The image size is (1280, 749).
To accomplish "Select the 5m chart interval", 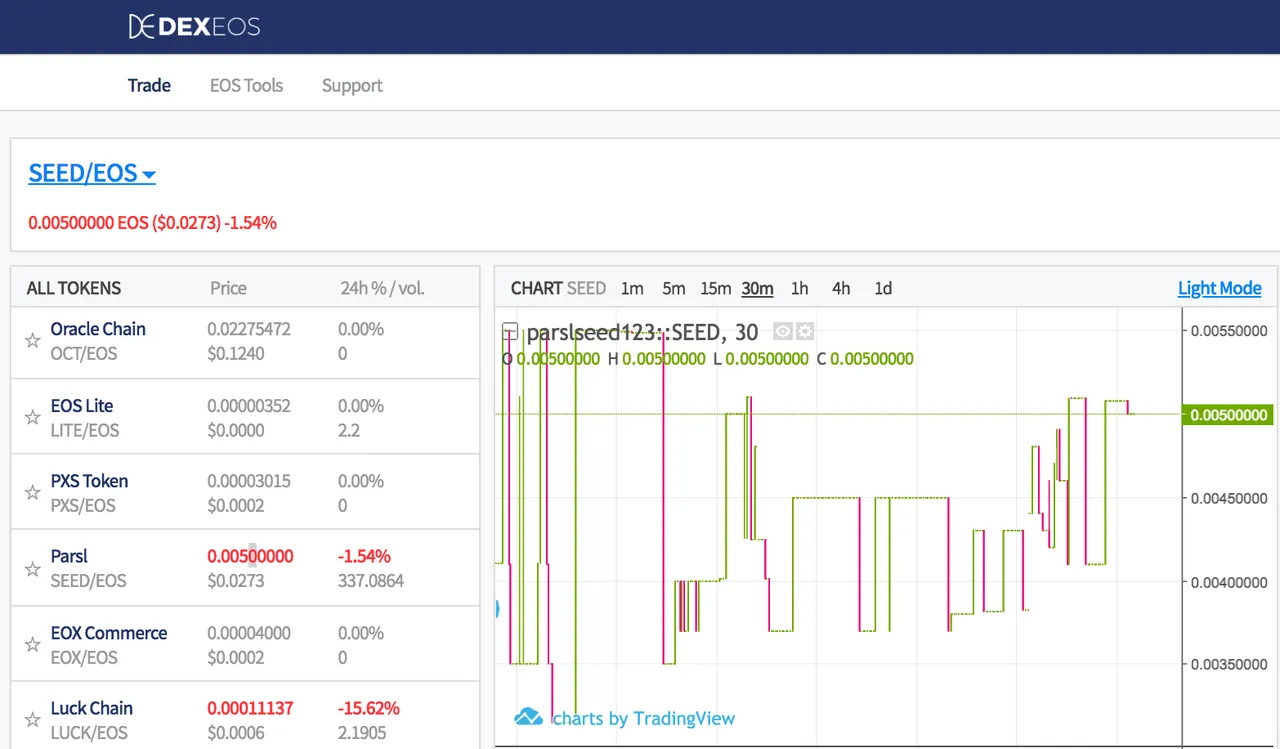I will 674,288.
